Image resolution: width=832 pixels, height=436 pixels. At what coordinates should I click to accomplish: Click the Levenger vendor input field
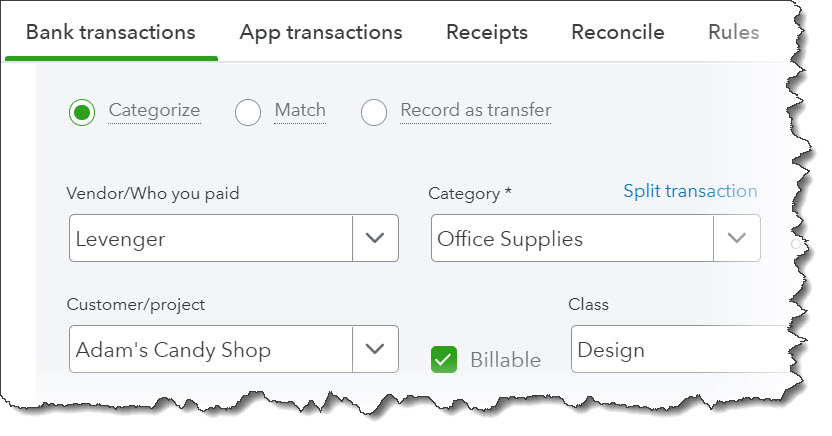point(210,239)
